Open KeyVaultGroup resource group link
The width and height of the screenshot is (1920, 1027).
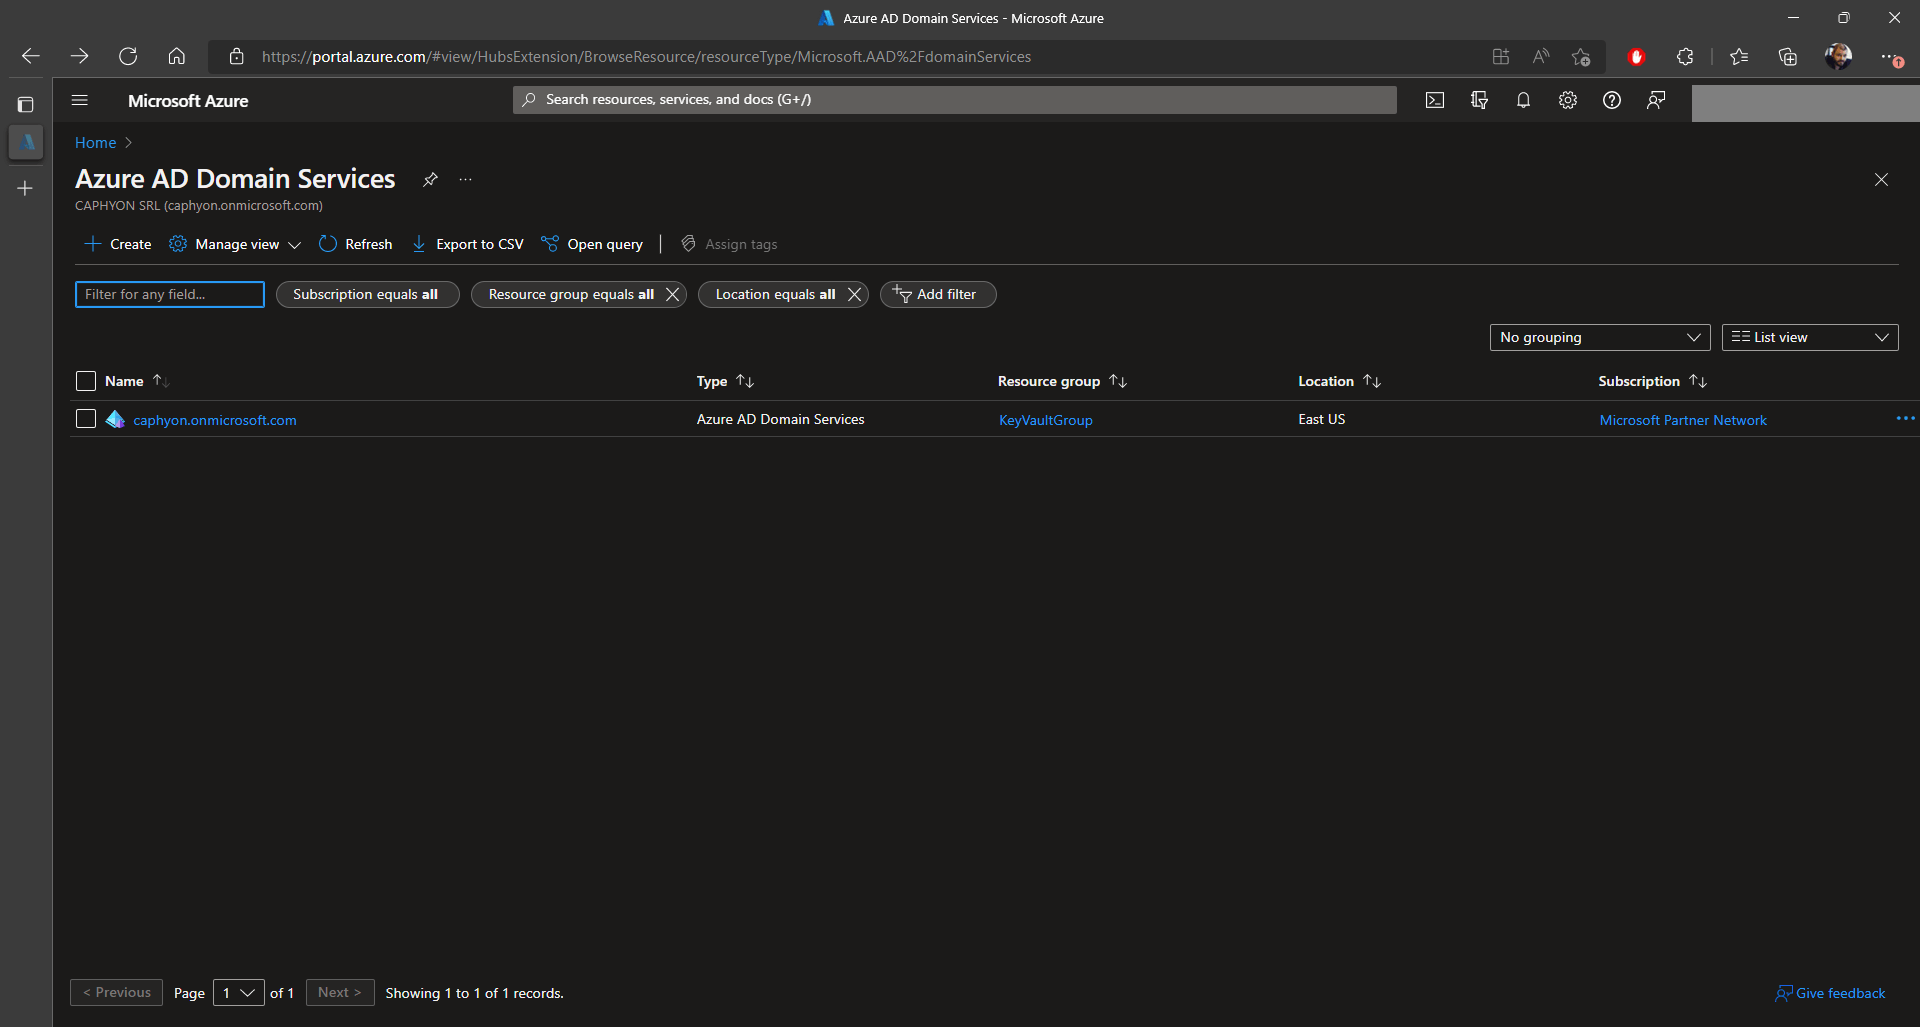(1045, 420)
